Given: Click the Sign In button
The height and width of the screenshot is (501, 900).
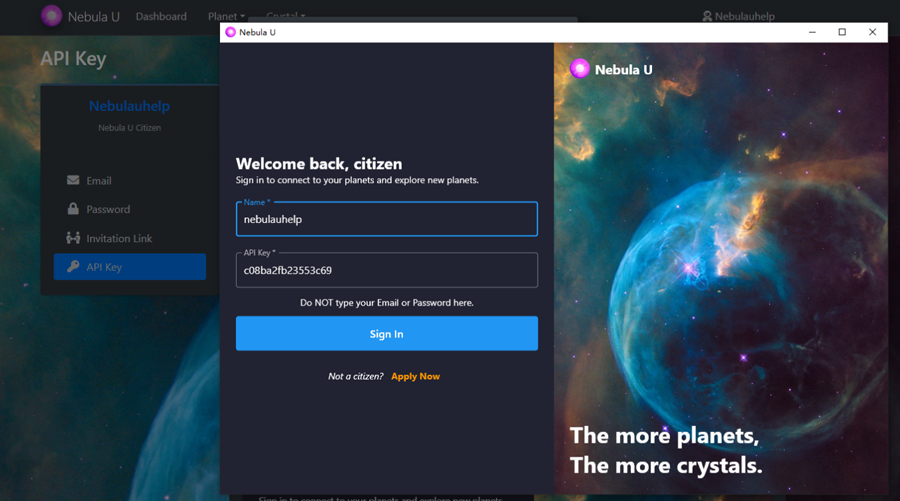Looking at the screenshot, I should coord(387,333).
